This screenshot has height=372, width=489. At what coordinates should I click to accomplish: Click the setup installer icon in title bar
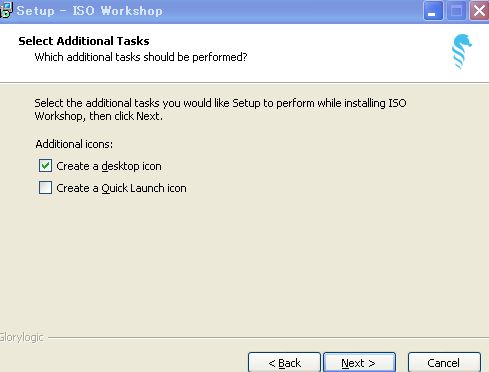point(6,10)
